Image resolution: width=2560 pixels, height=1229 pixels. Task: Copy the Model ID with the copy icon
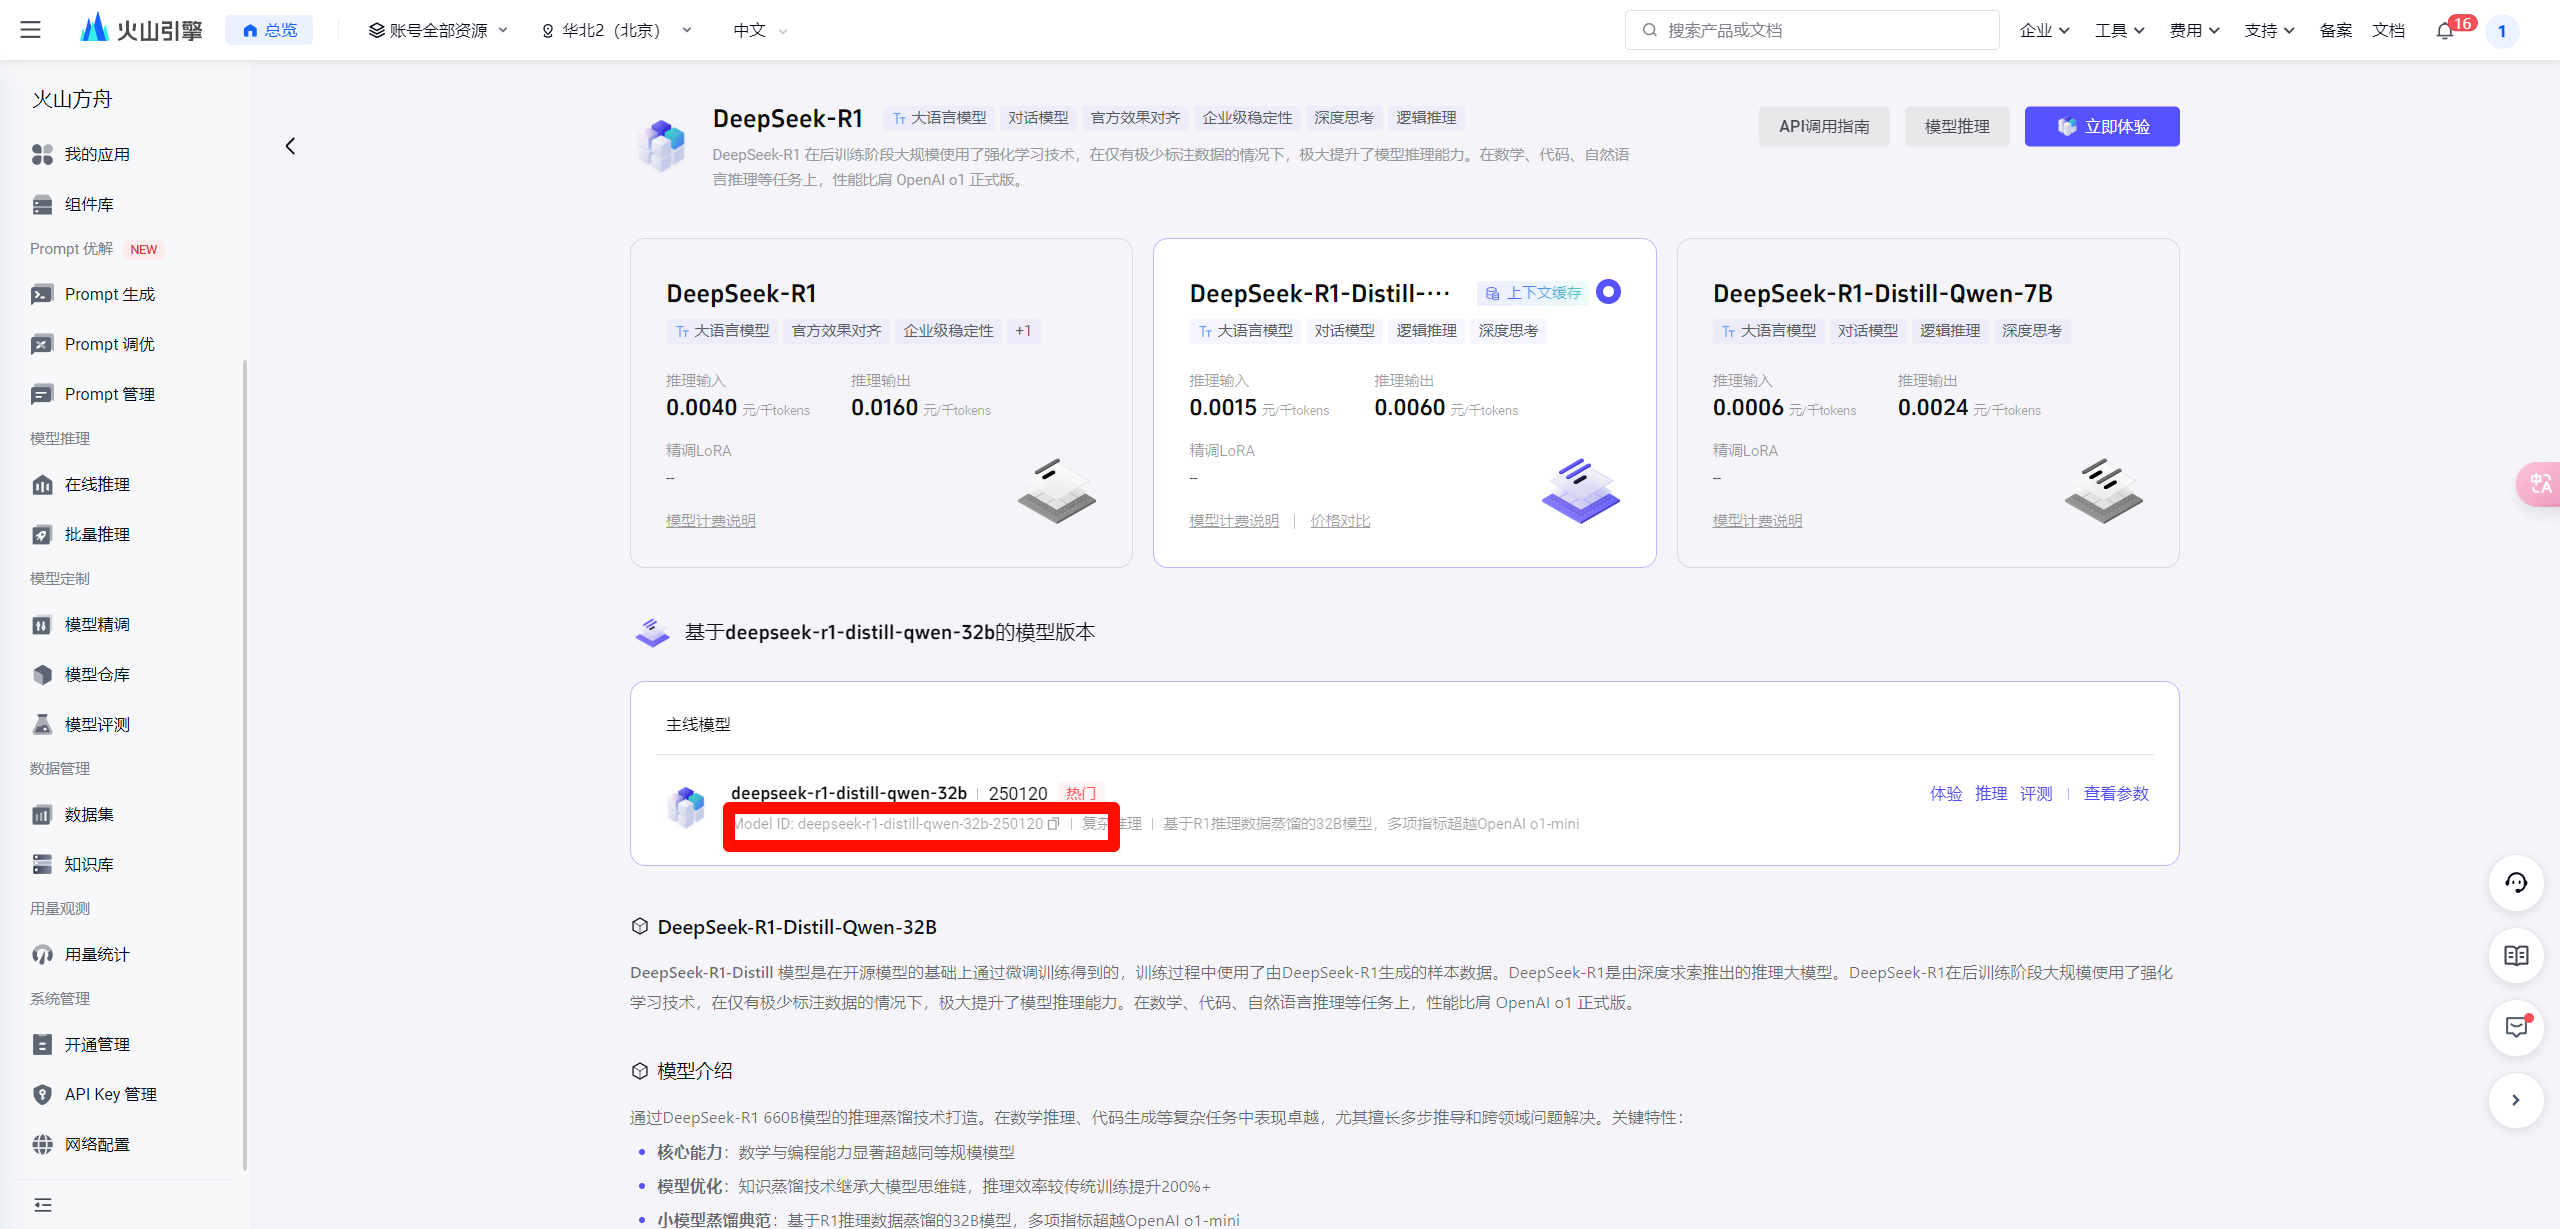coord(1053,824)
